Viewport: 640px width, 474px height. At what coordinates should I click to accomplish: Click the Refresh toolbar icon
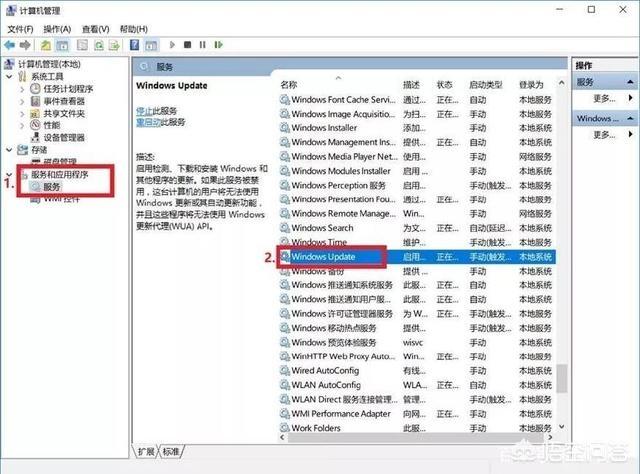tap(99, 45)
